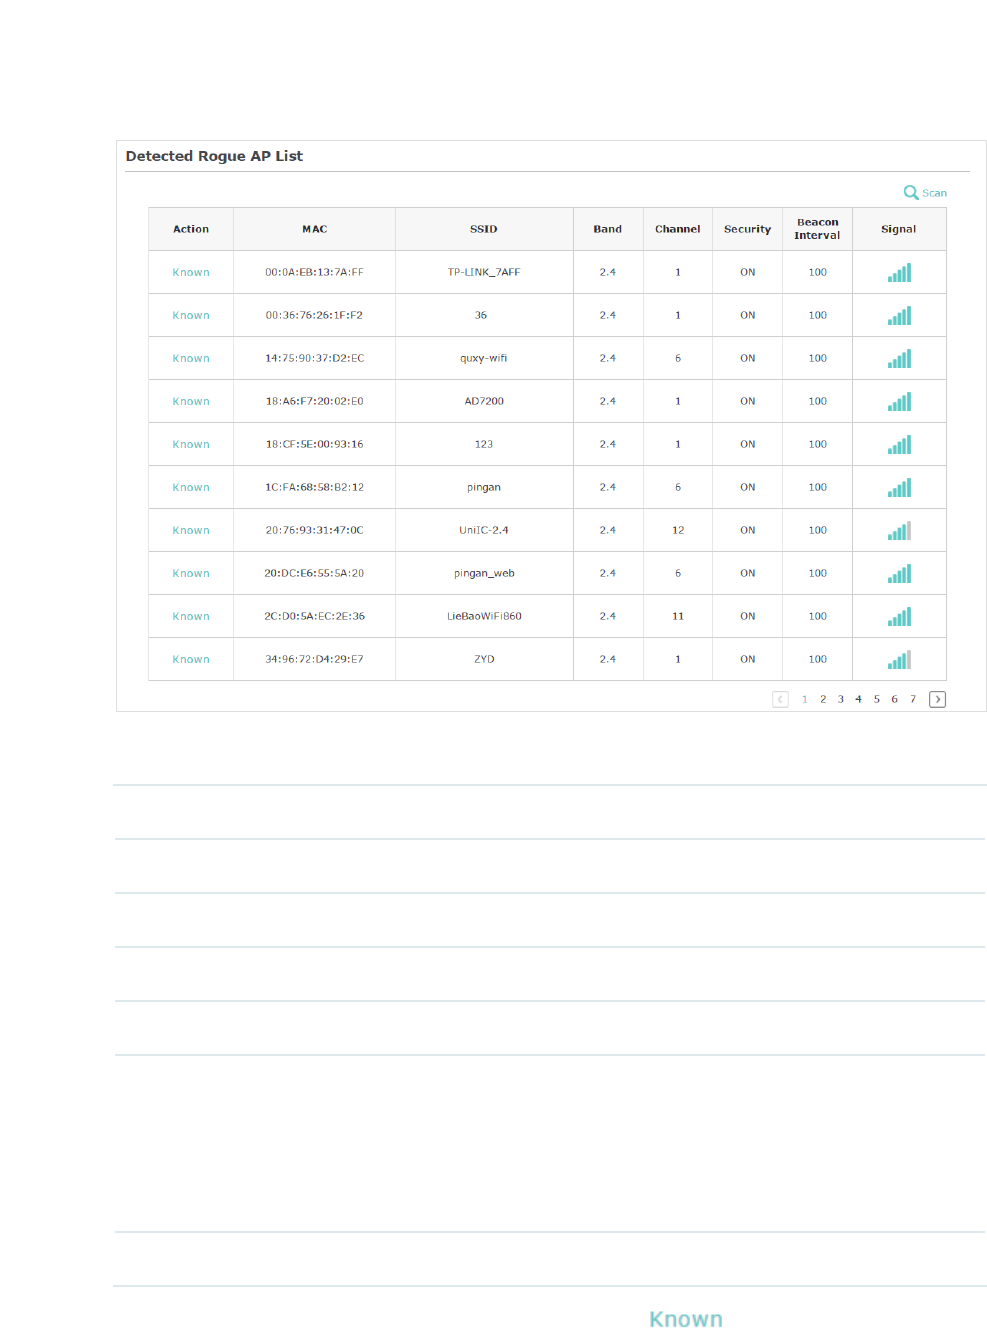Mark 18:CF:5E:00:93:16 as Known
Screen dimensions: 987x1338
tap(191, 444)
